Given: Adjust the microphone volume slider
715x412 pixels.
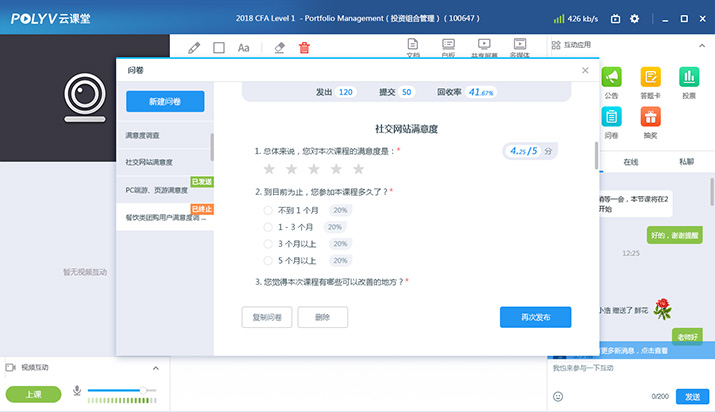Looking at the screenshot, I should [142, 390].
